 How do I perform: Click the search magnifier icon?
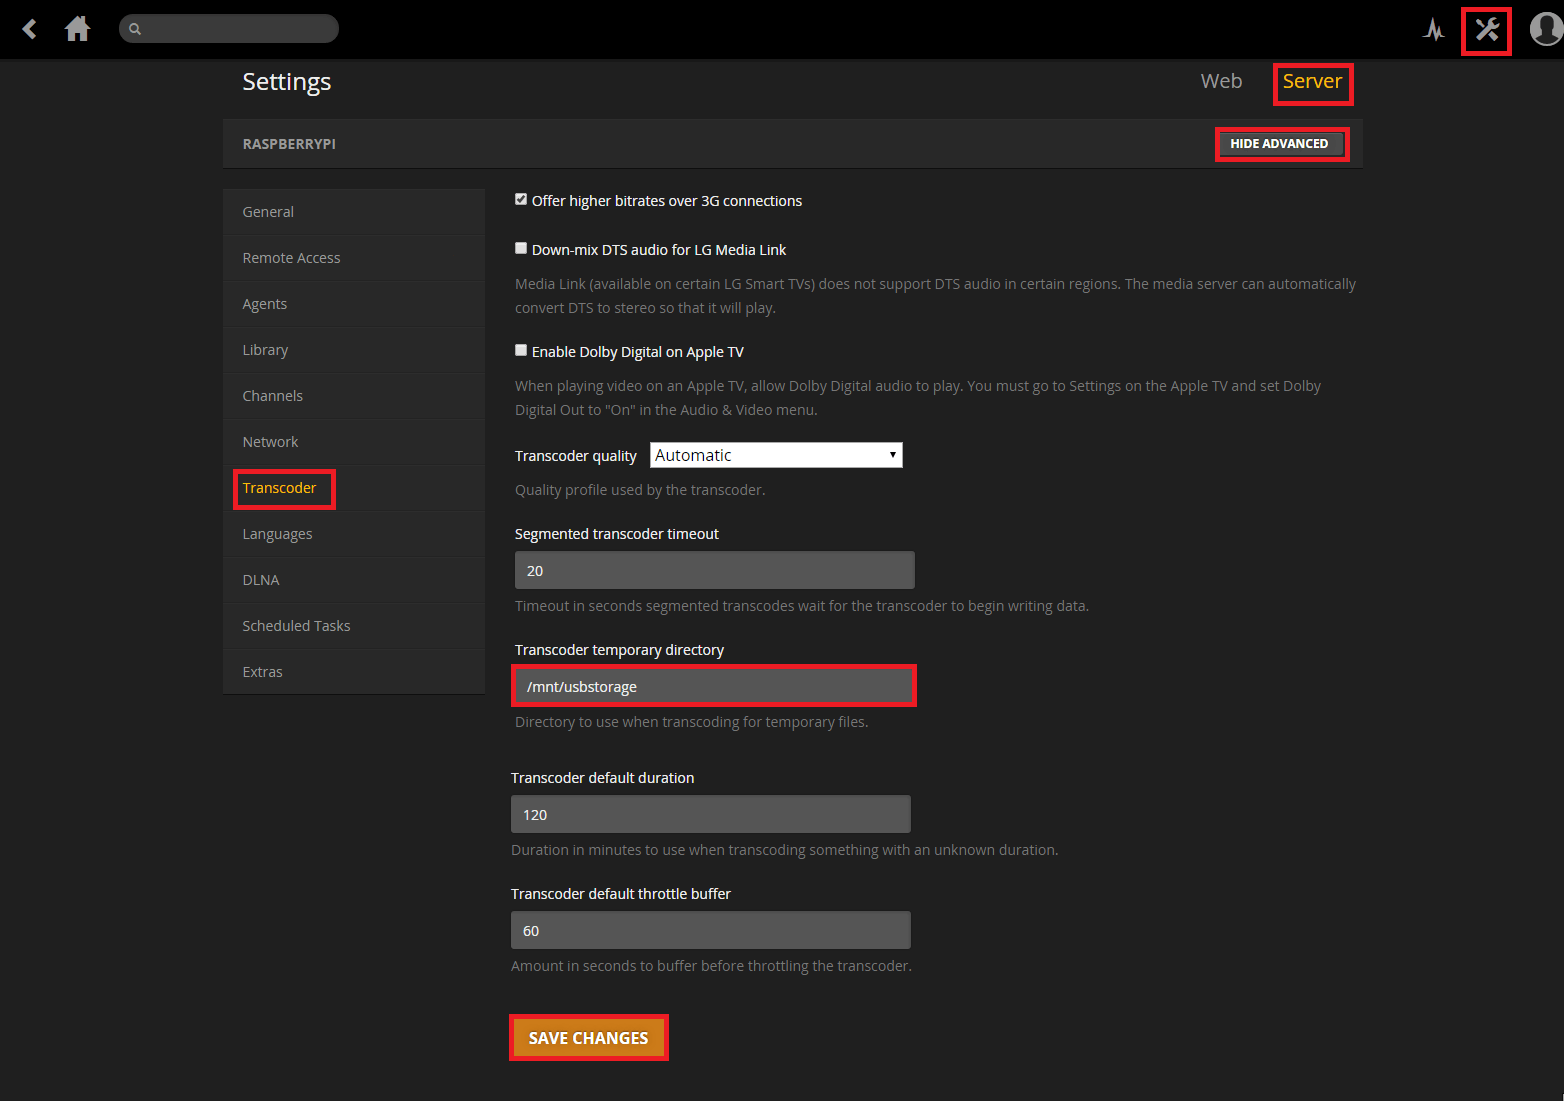(x=135, y=29)
